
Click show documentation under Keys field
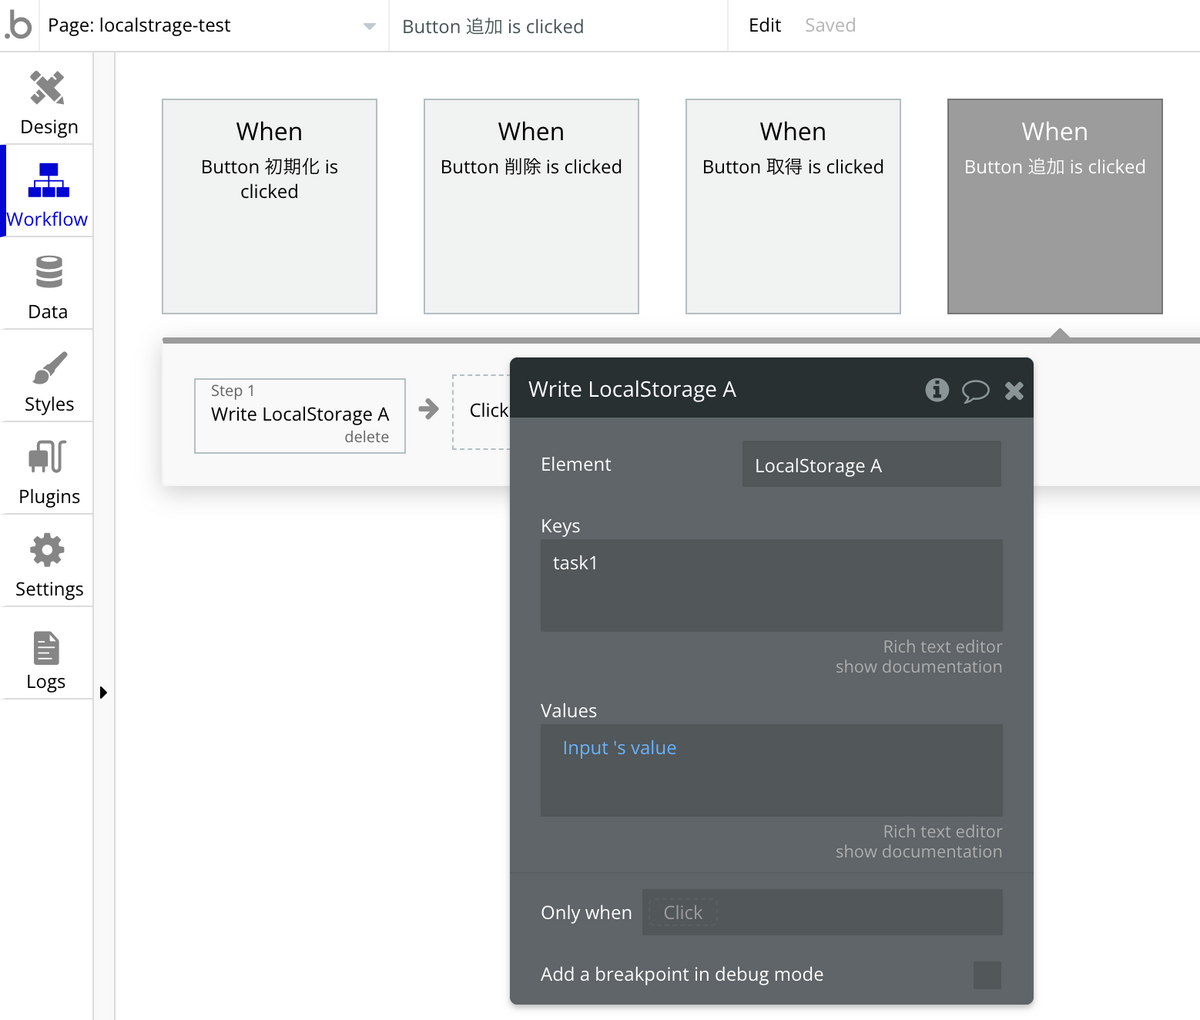918,667
